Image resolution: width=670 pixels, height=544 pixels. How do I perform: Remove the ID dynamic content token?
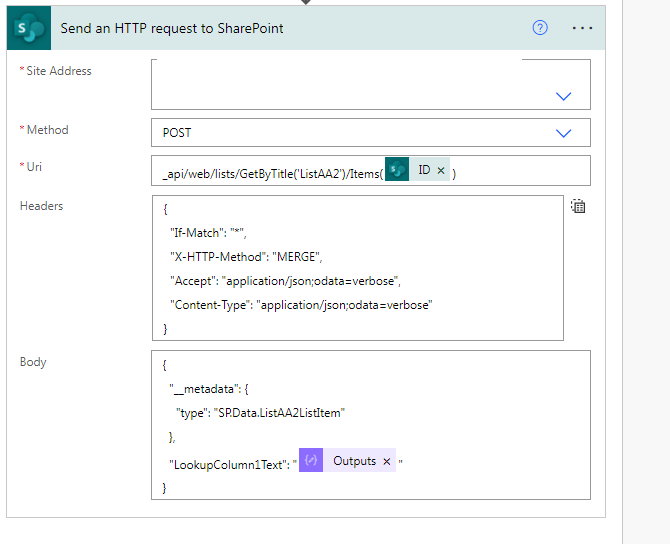coord(441,170)
